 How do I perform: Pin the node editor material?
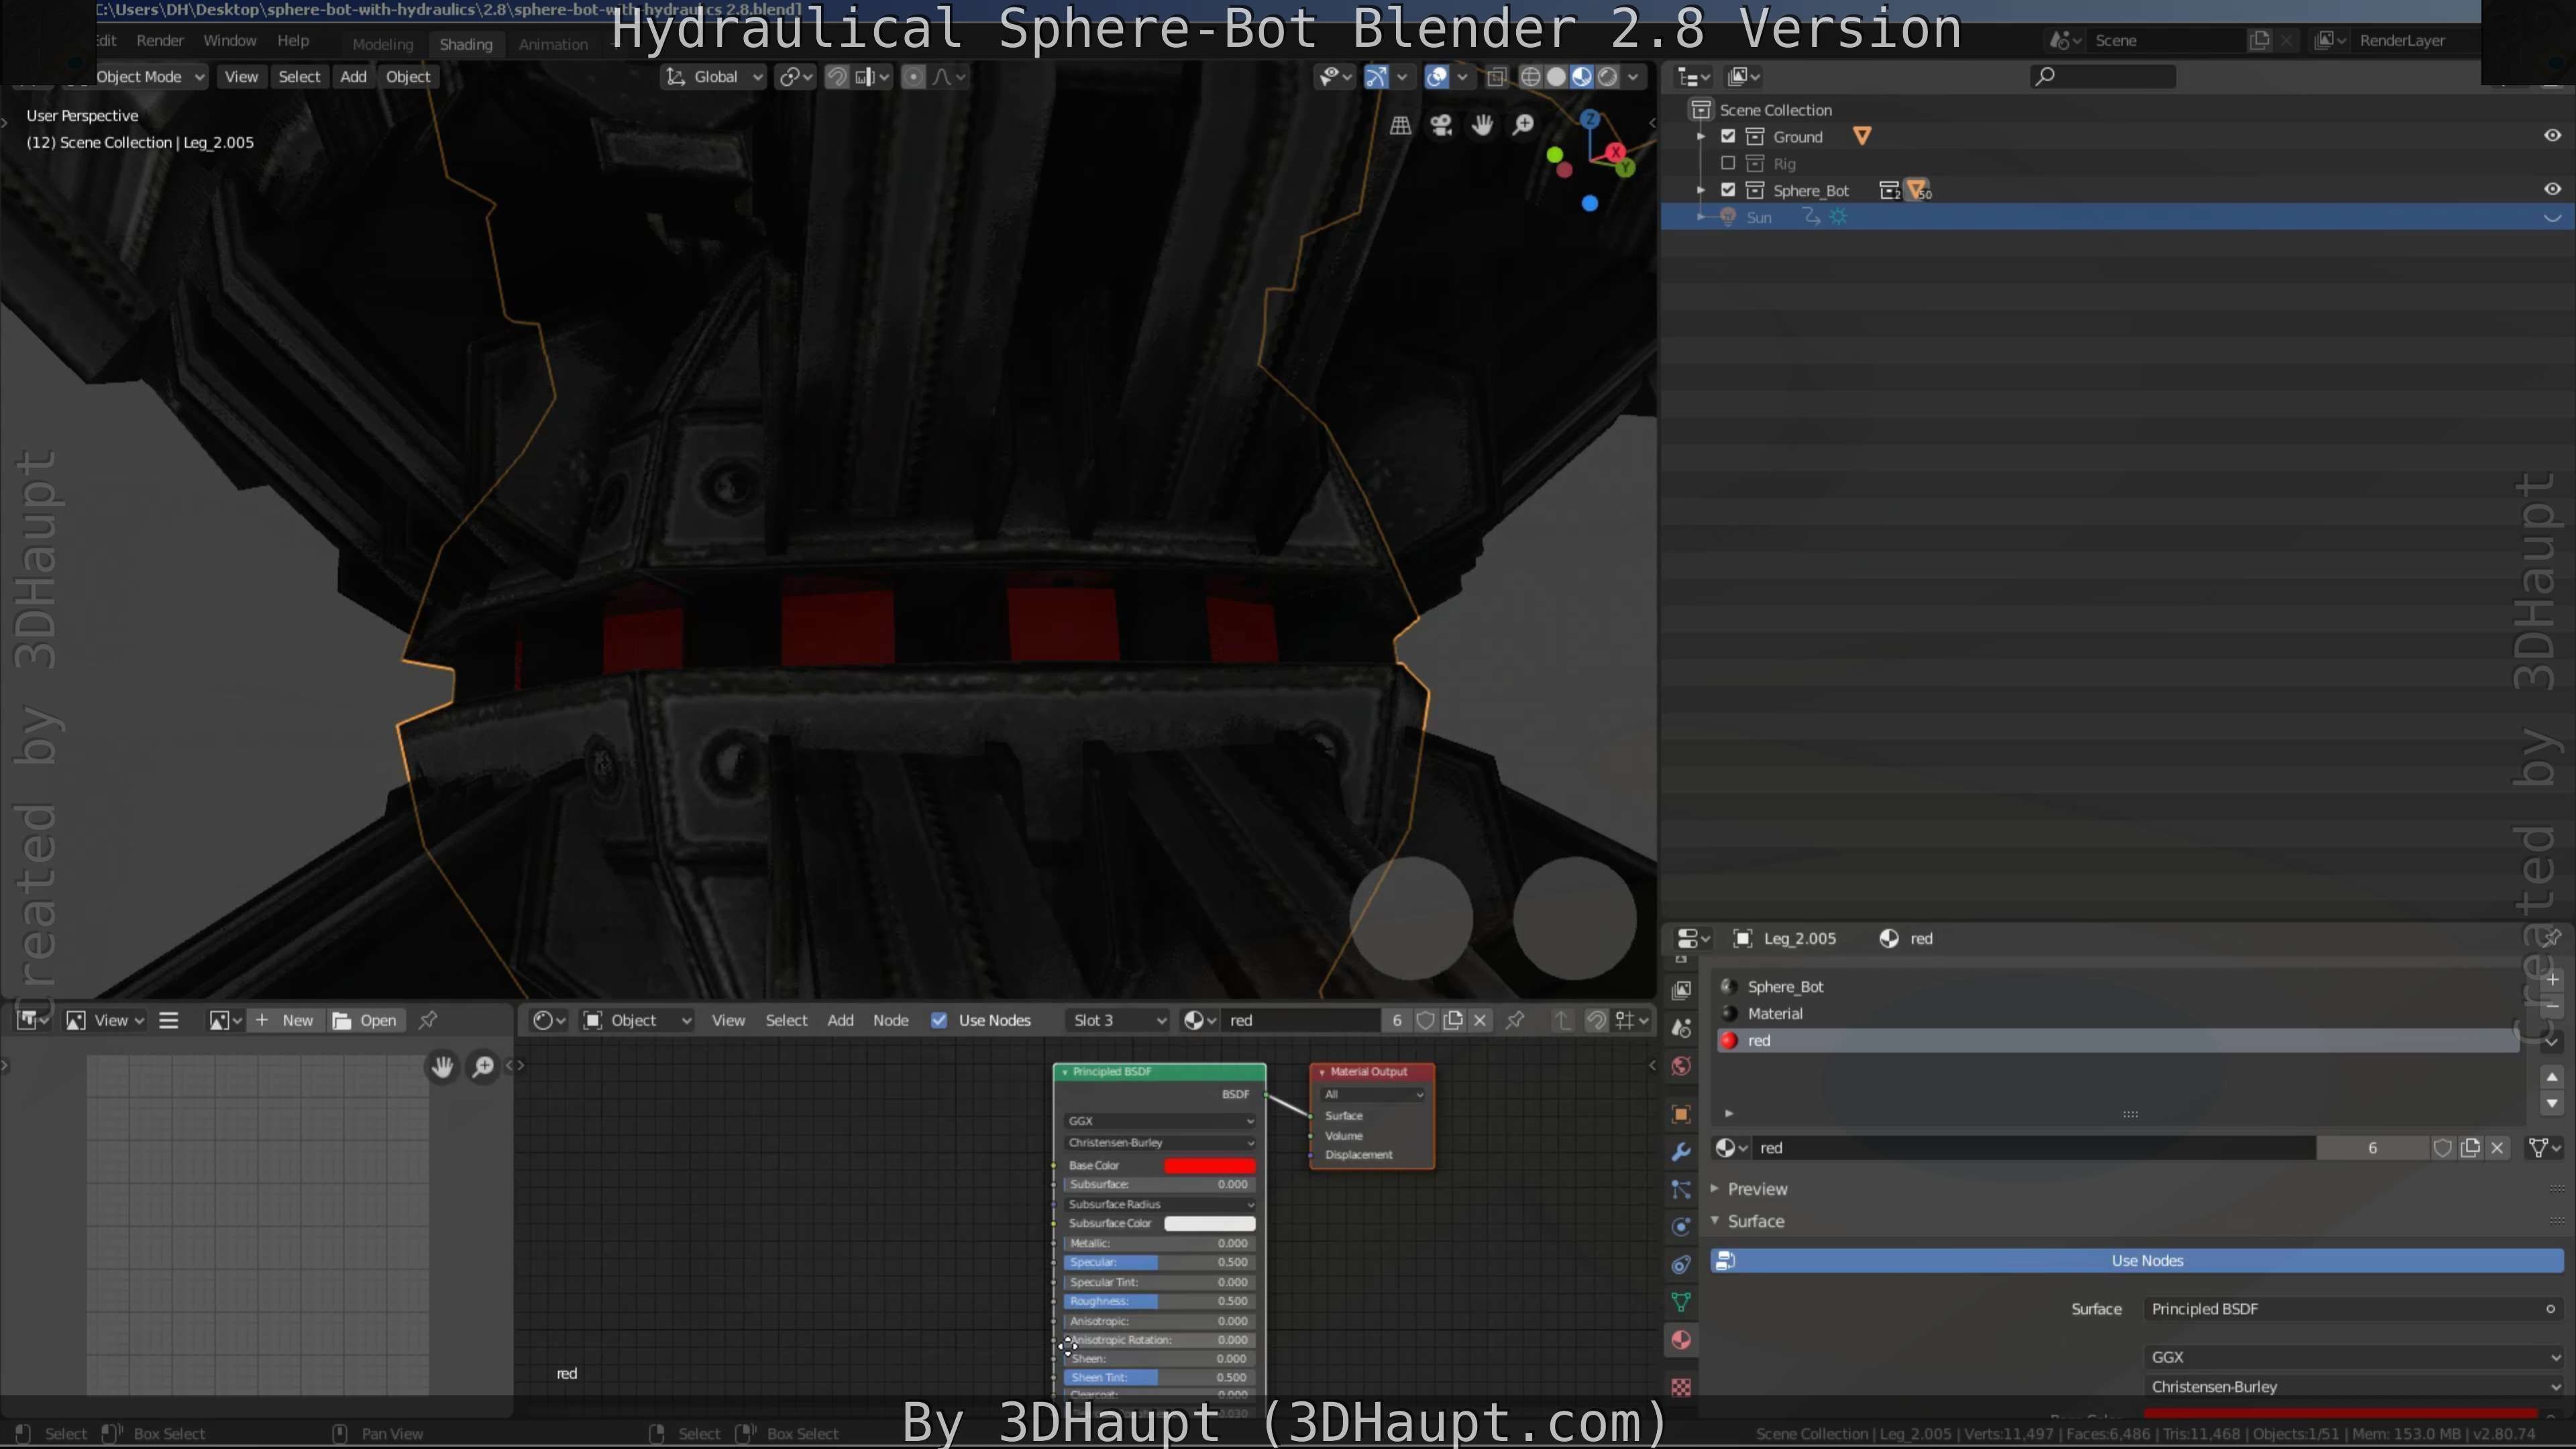coord(1515,1020)
